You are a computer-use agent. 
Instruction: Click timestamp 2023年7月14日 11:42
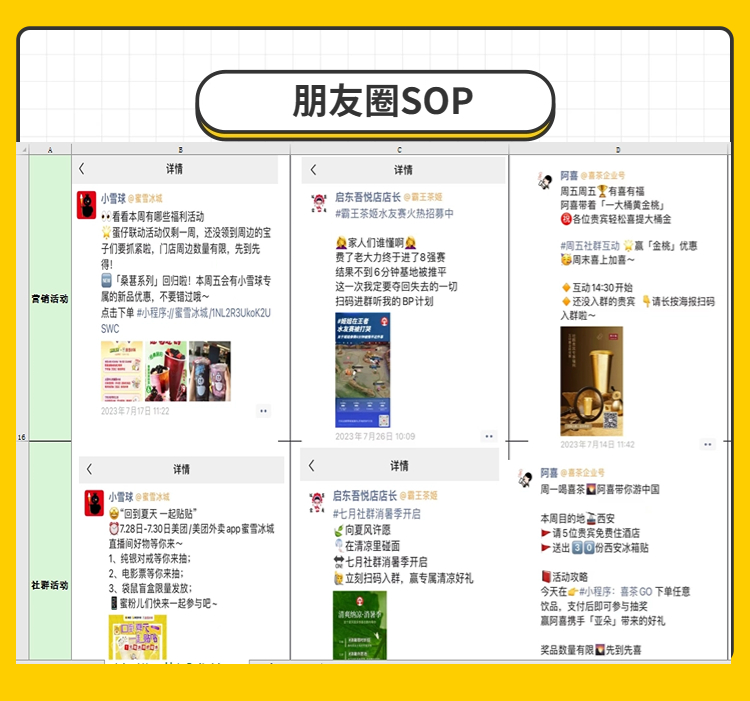tap(597, 444)
